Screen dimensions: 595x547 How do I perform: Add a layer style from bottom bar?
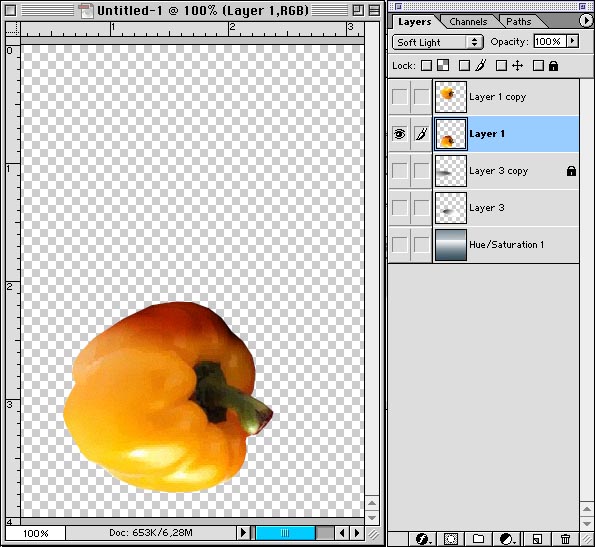[422, 539]
